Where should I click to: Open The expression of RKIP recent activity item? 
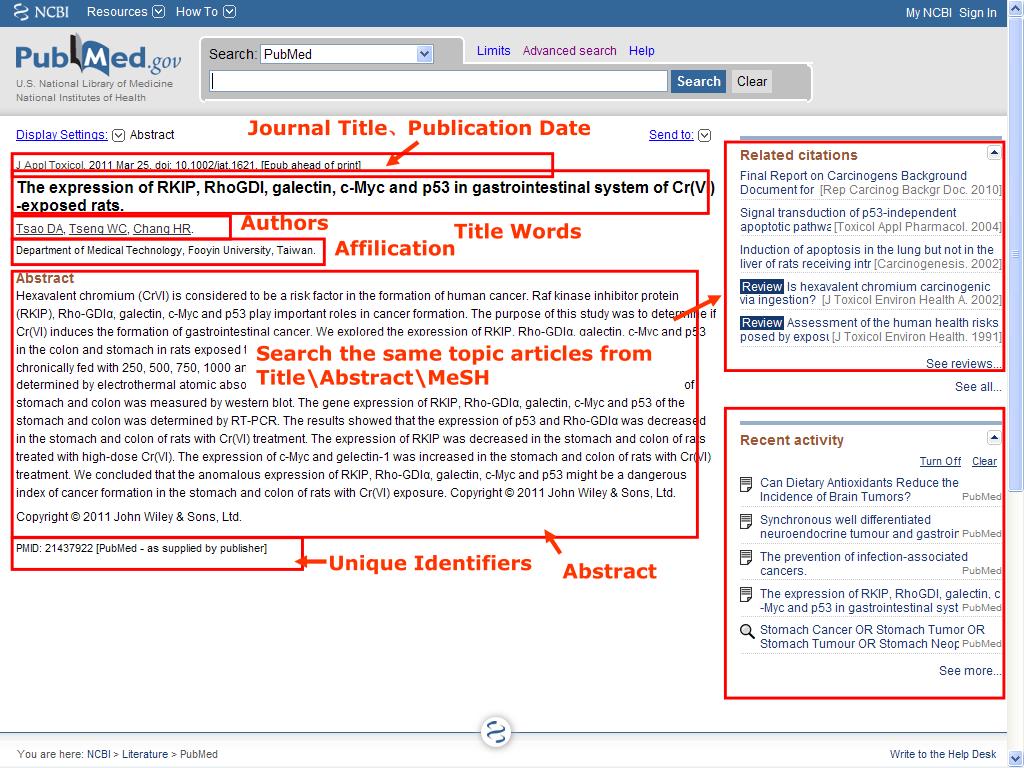880,600
